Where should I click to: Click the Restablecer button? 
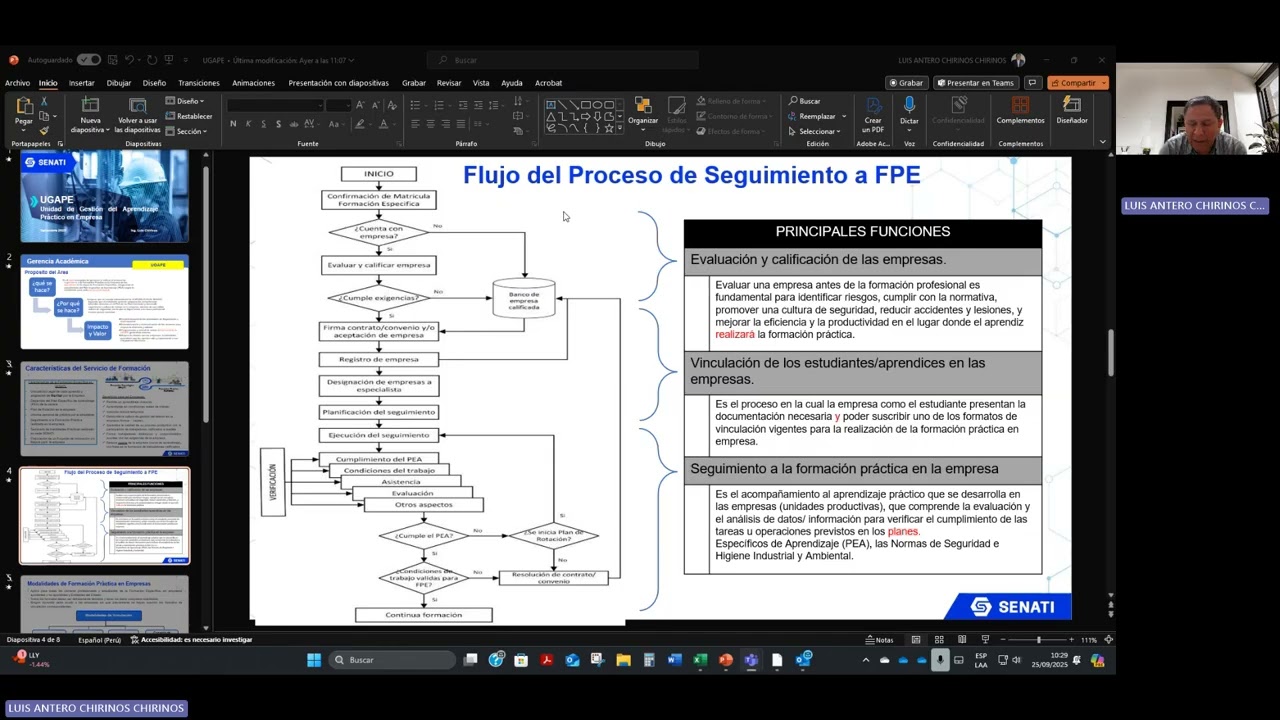point(189,116)
